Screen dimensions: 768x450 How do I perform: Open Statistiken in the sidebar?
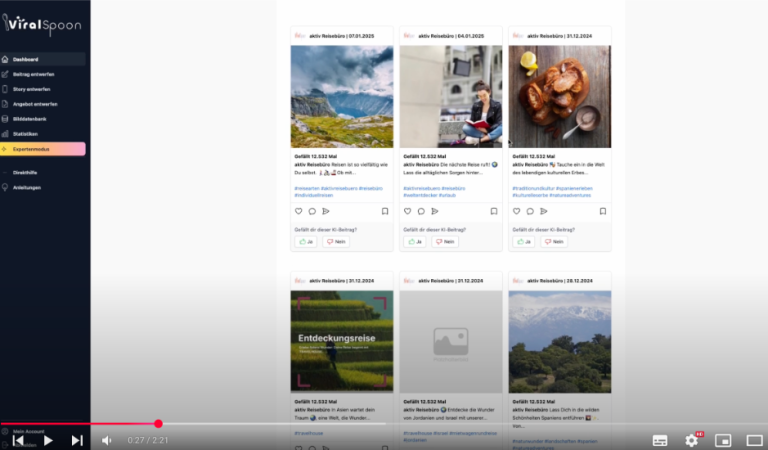pyautogui.click(x=26, y=134)
